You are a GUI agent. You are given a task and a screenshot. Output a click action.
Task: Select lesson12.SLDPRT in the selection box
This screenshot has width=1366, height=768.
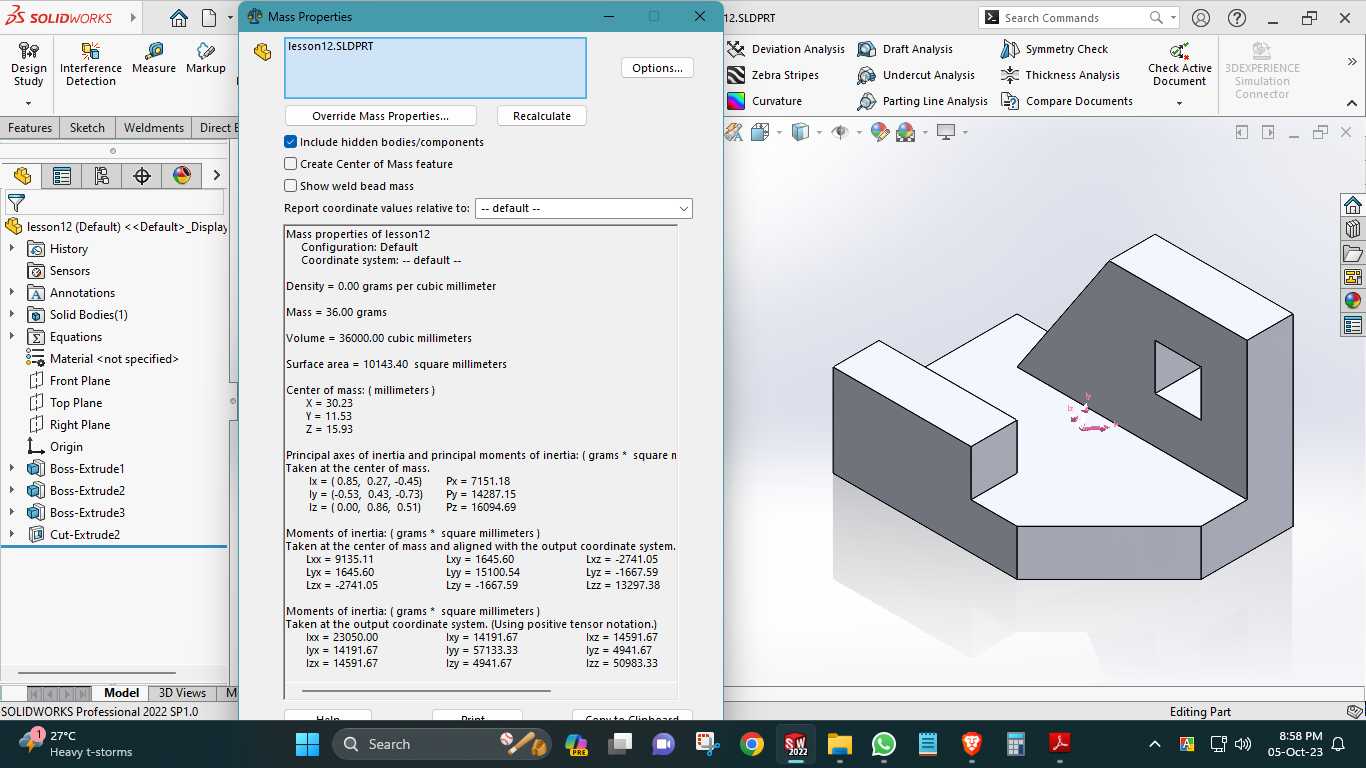tap(331, 46)
